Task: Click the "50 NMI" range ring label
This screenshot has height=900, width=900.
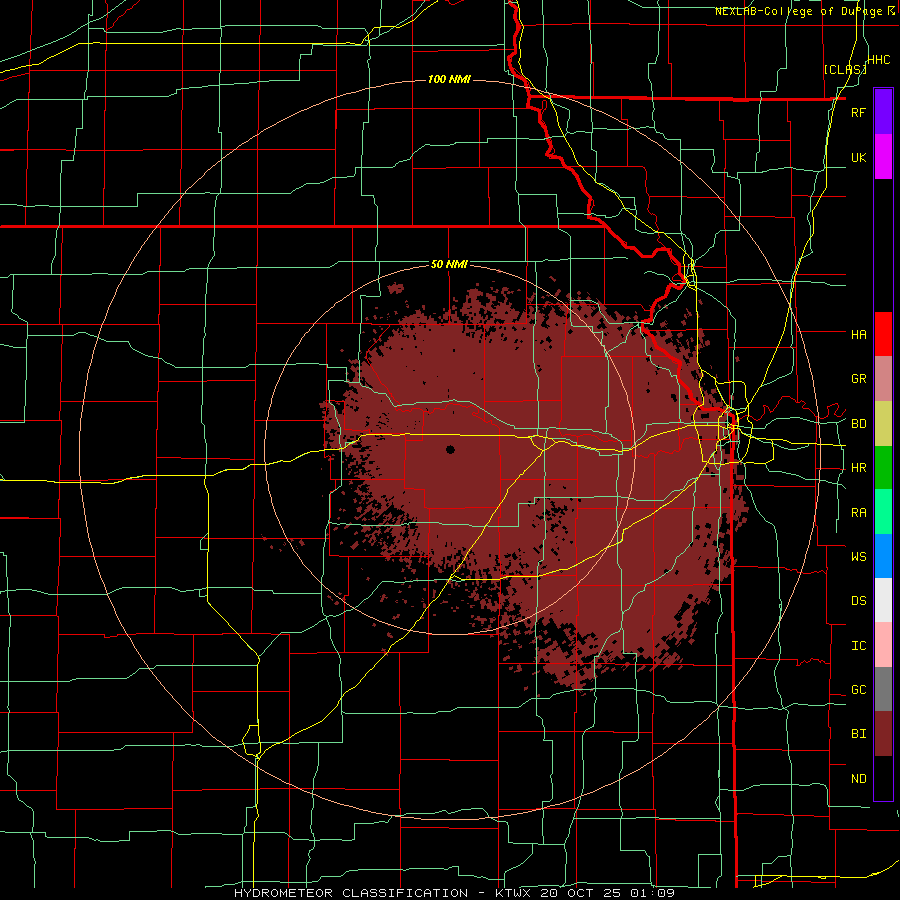Action: 449,265
